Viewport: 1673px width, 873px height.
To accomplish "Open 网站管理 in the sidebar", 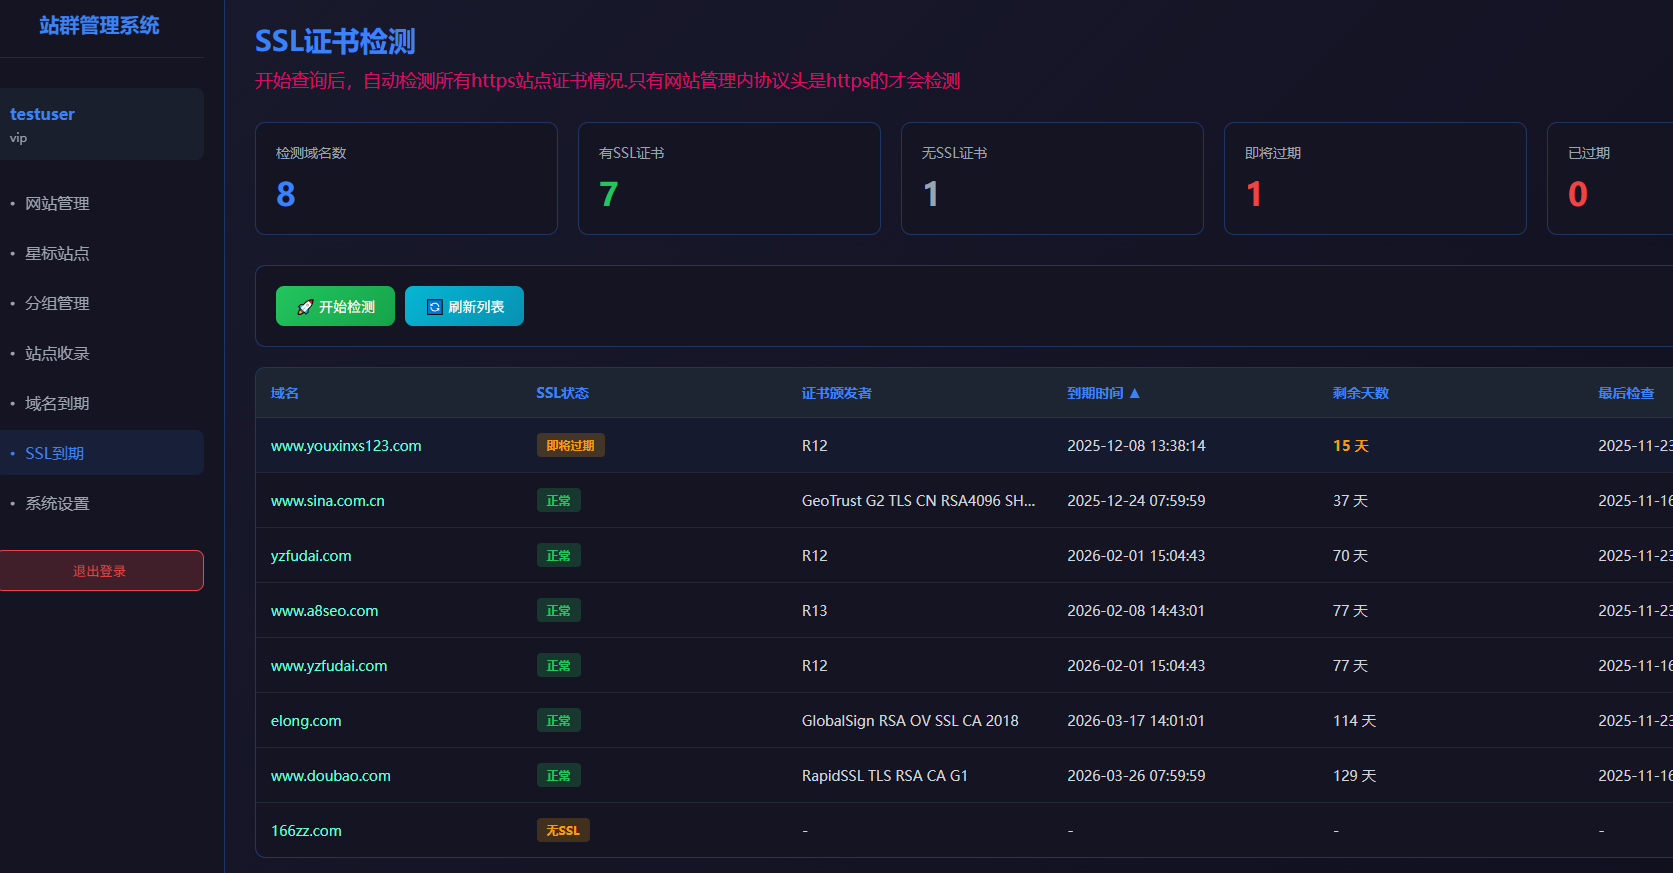I will [x=57, y=203].
